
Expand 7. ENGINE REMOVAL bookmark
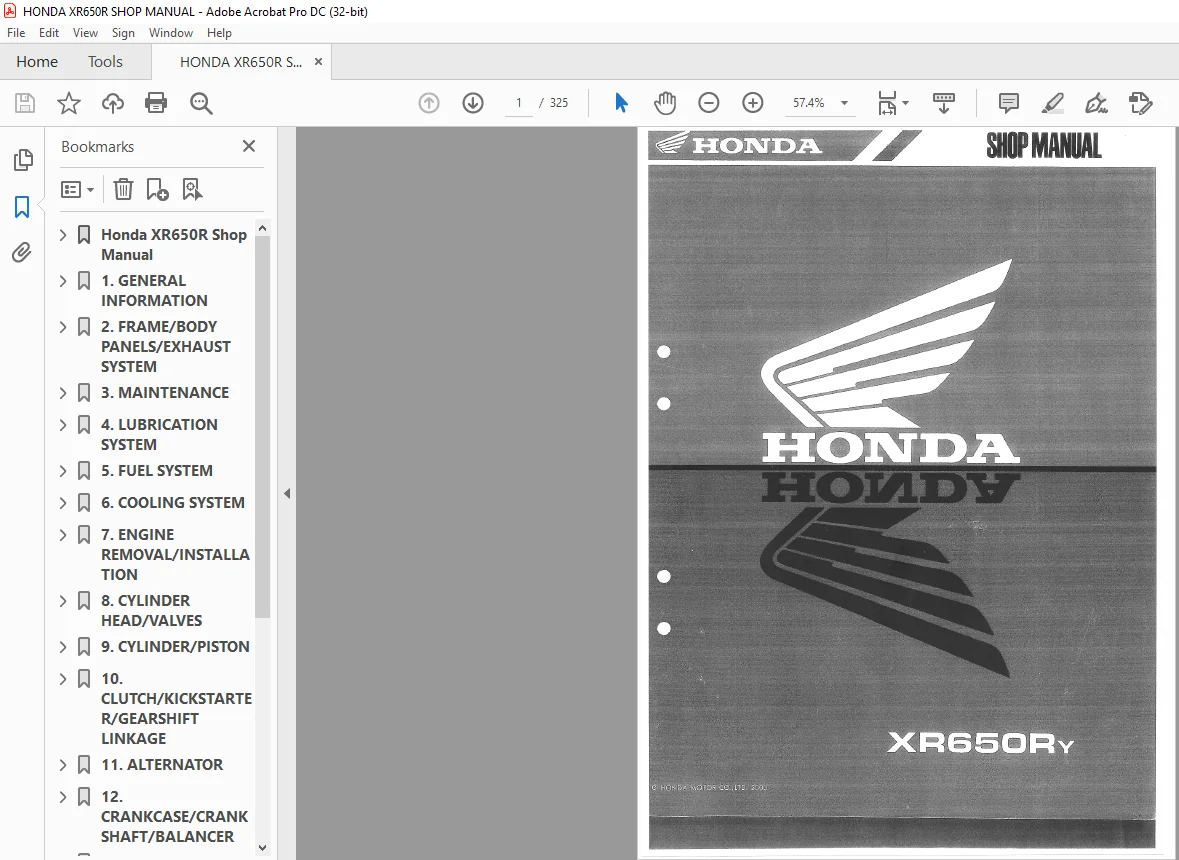pos(63,535)
